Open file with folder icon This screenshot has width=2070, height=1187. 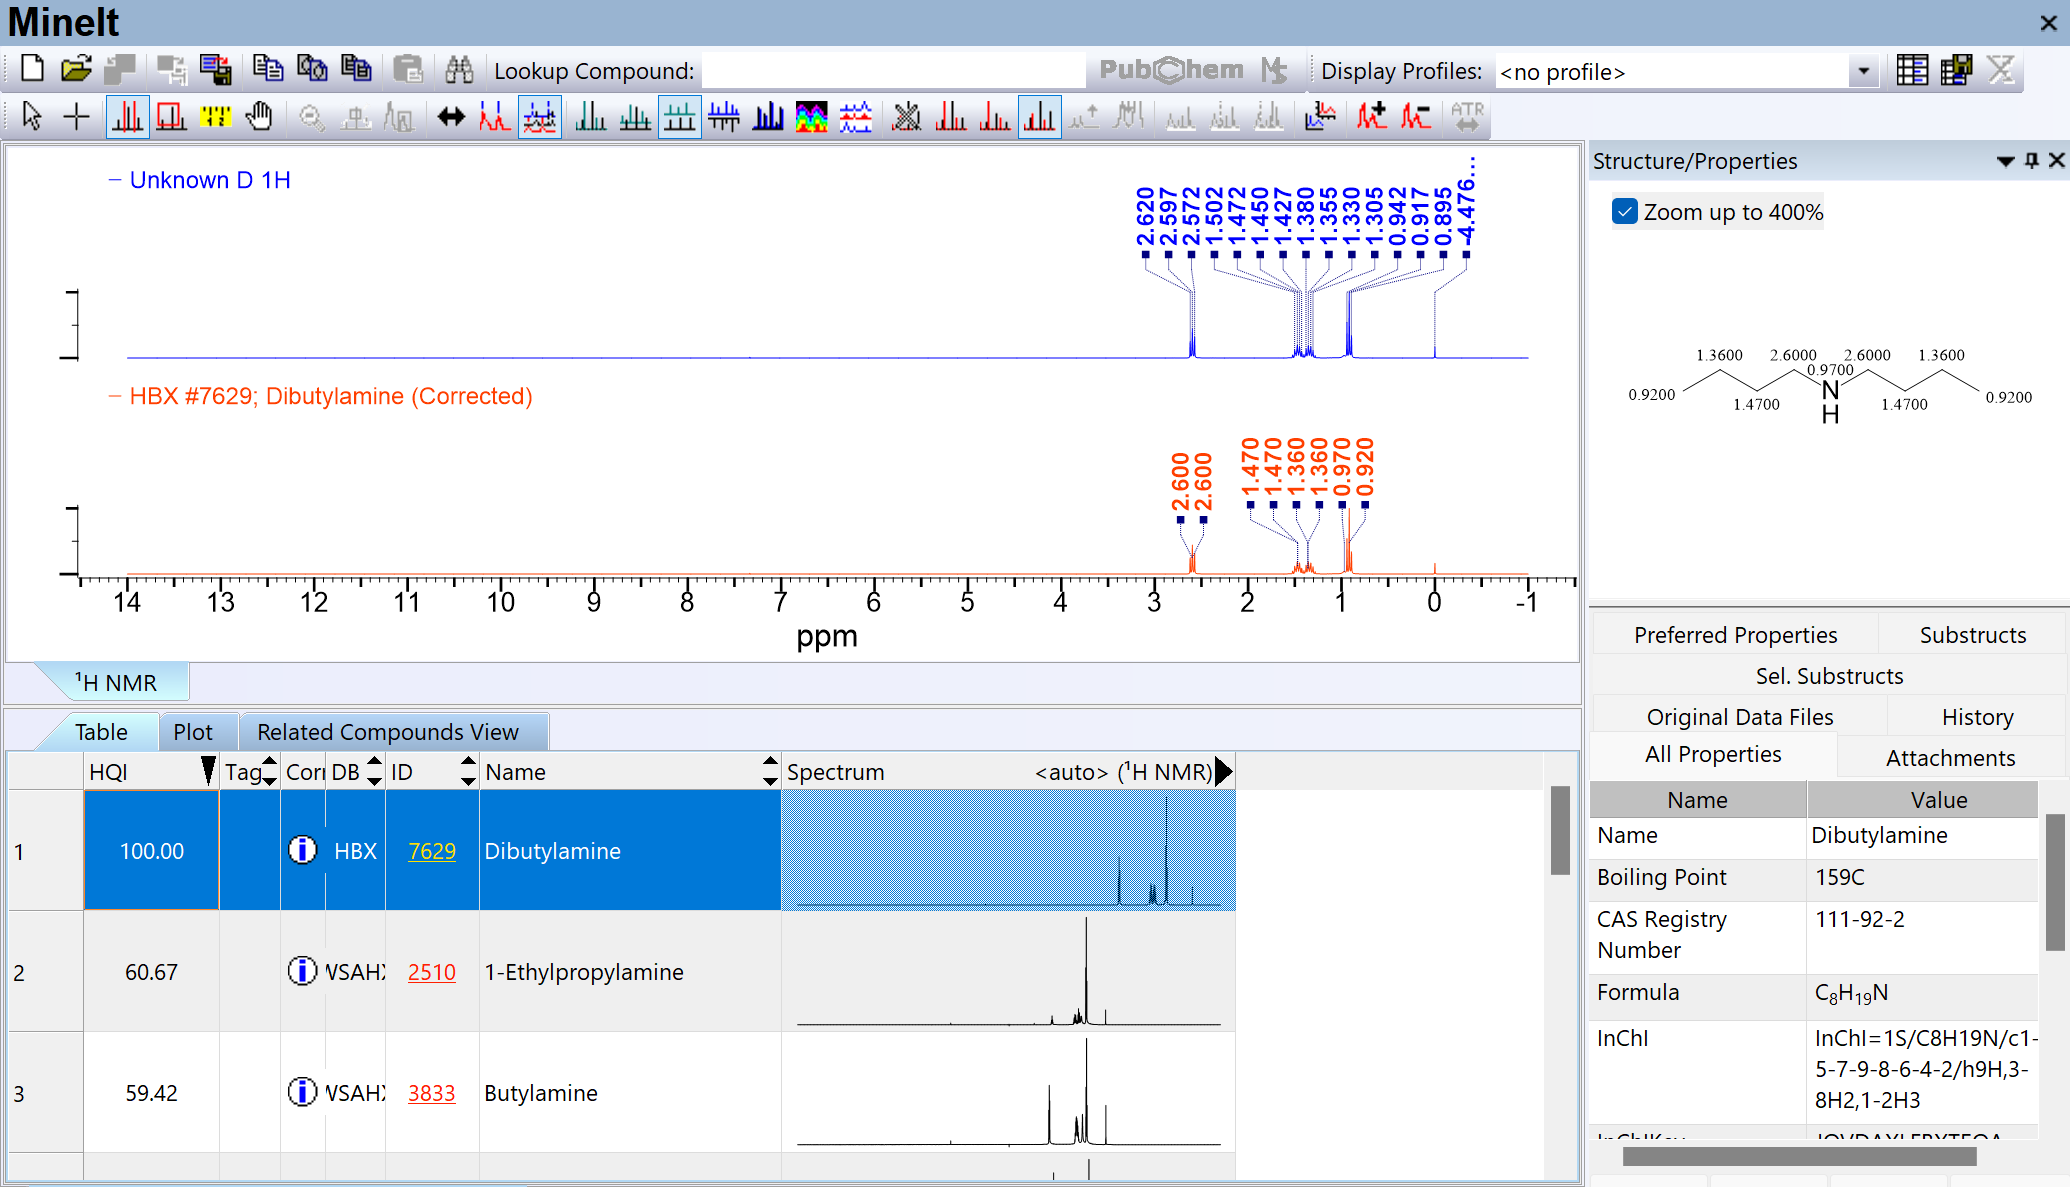[76, 70]
